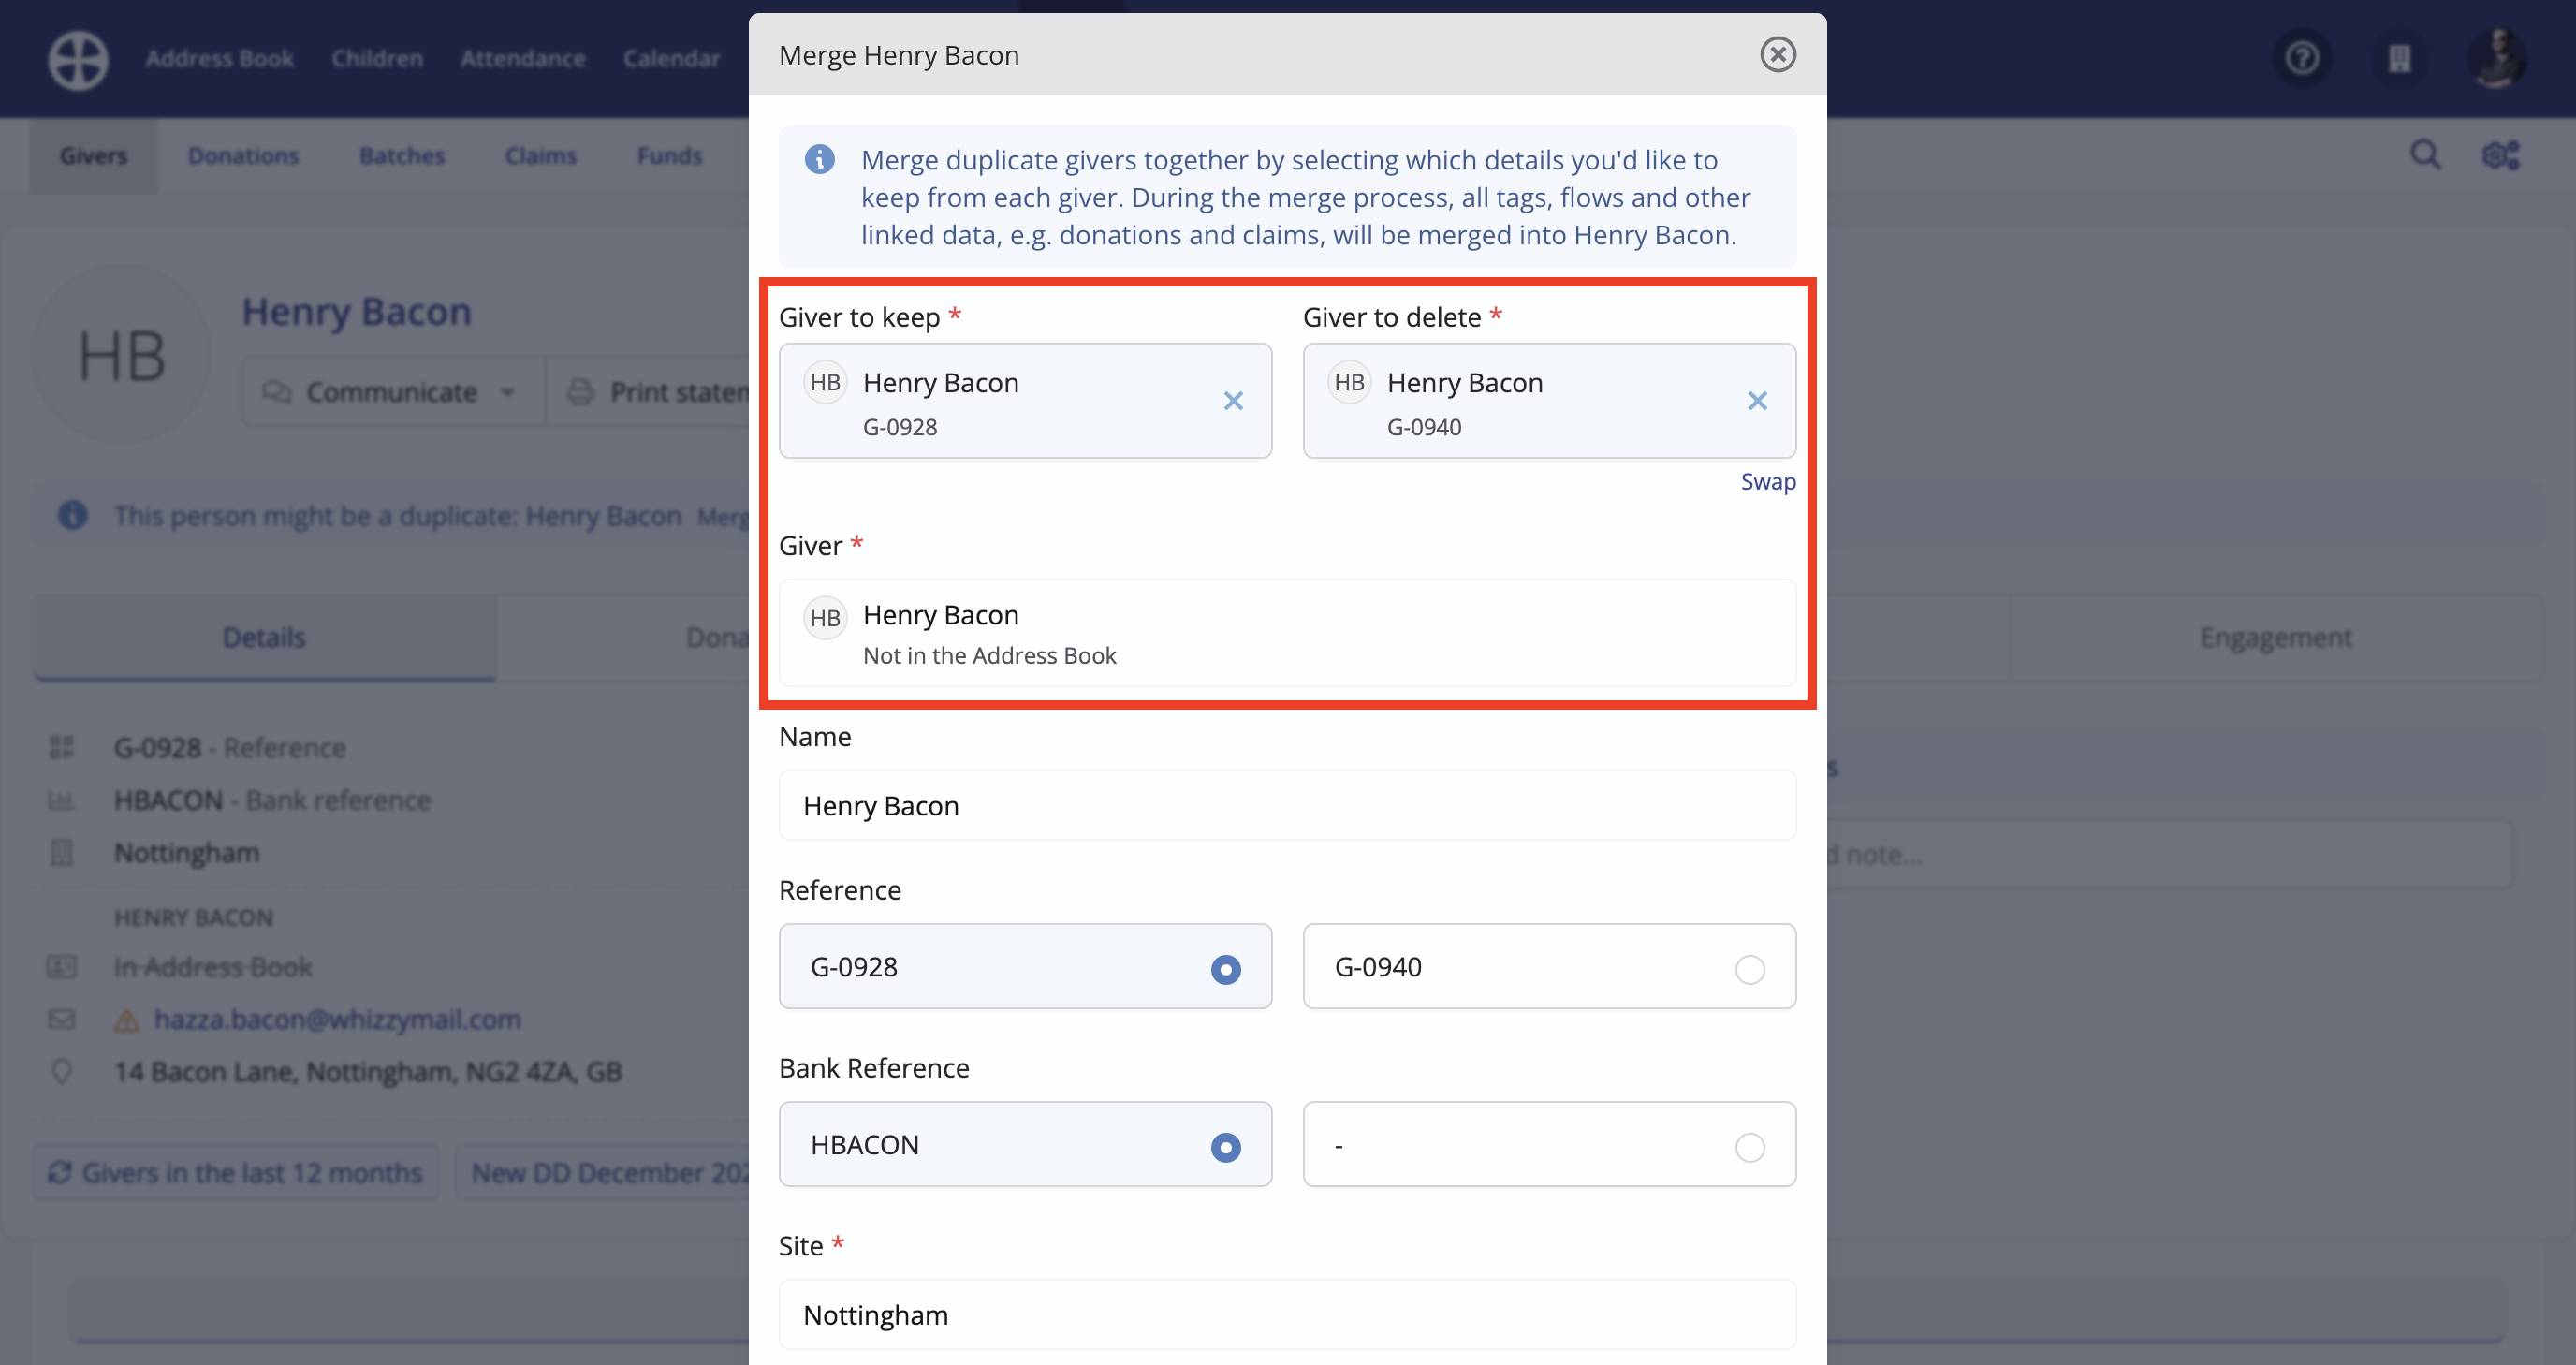Switch to the Donations tab
The width and height of the screenshot is (2576, 1365).
(x=243, y=156)
